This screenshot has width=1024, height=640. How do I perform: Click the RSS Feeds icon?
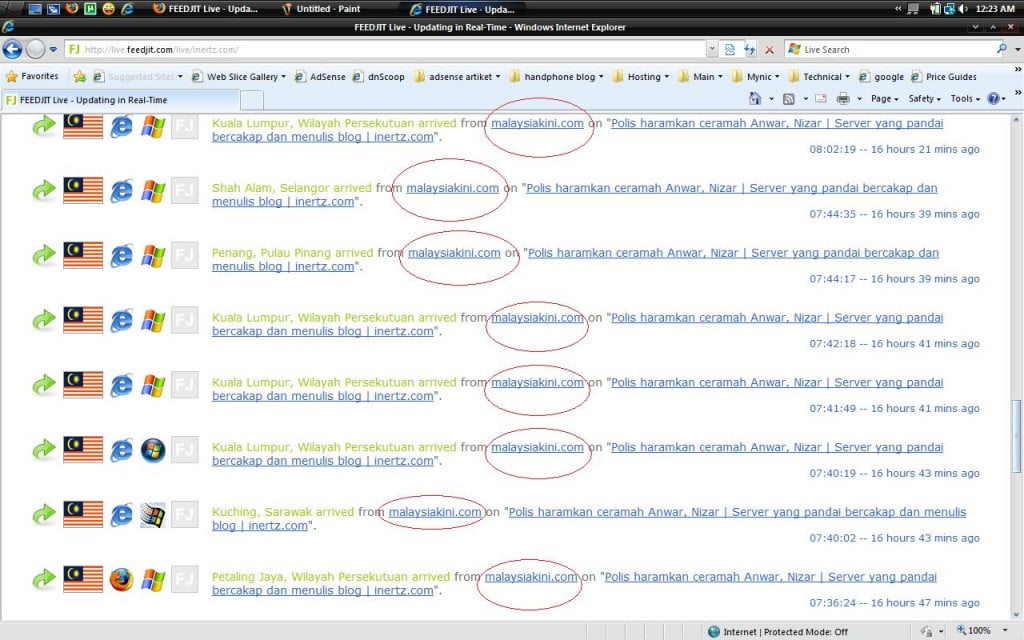[x=788, y=99]
